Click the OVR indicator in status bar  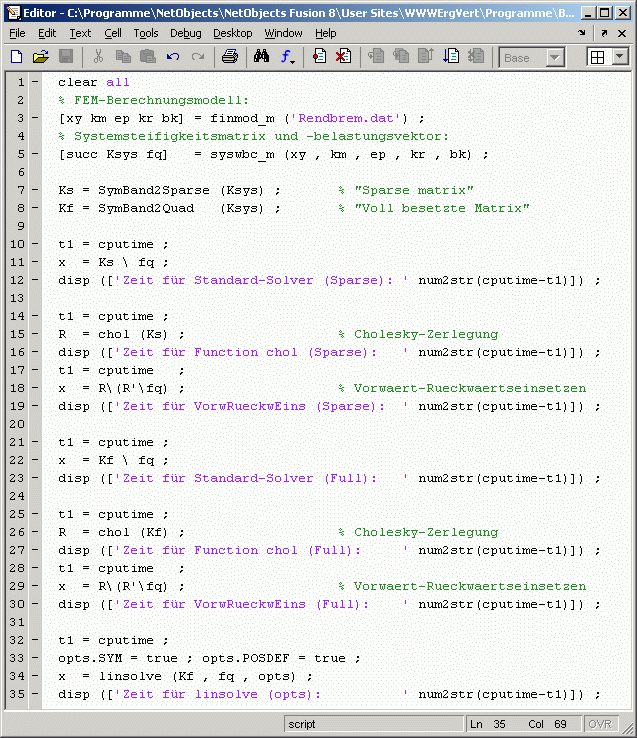598,724
